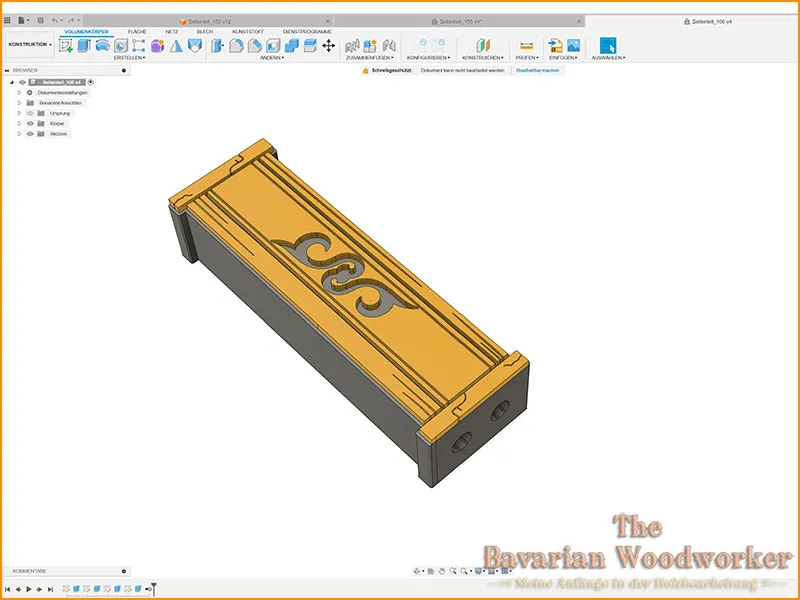Expand the Dokumenteinstellungen tree node
The width and height of the screenshot is (800, 600).
19,93
